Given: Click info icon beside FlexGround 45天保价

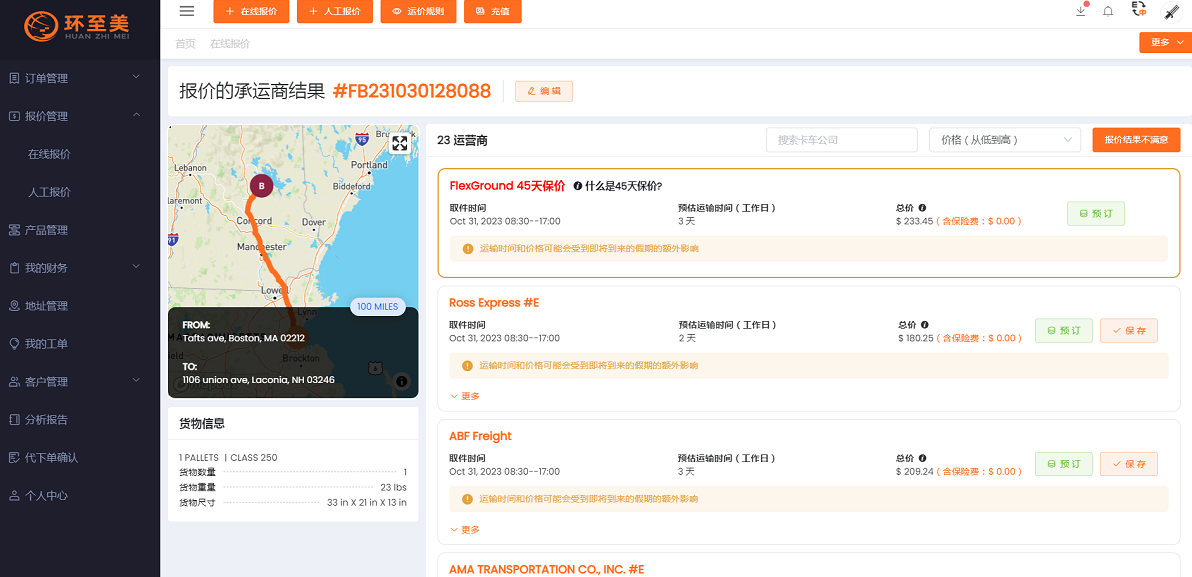Looking at the screenshot, I should pos(578,186).
